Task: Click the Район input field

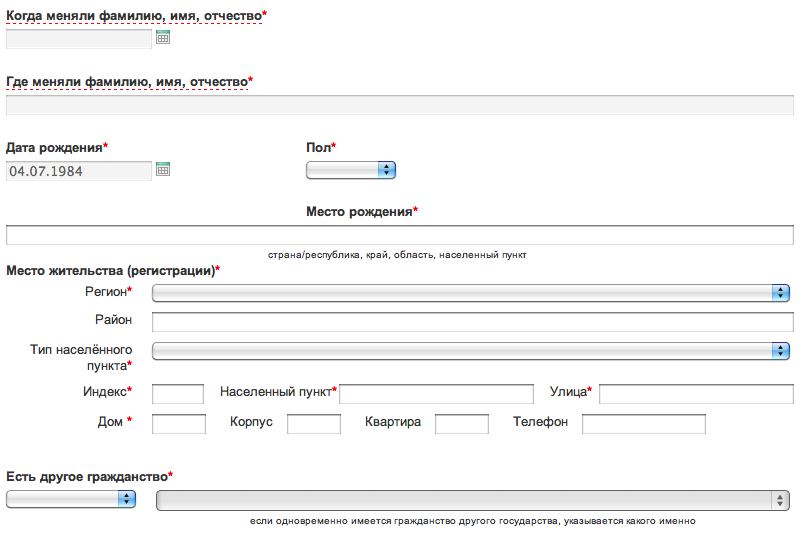Action: point(473,322)
